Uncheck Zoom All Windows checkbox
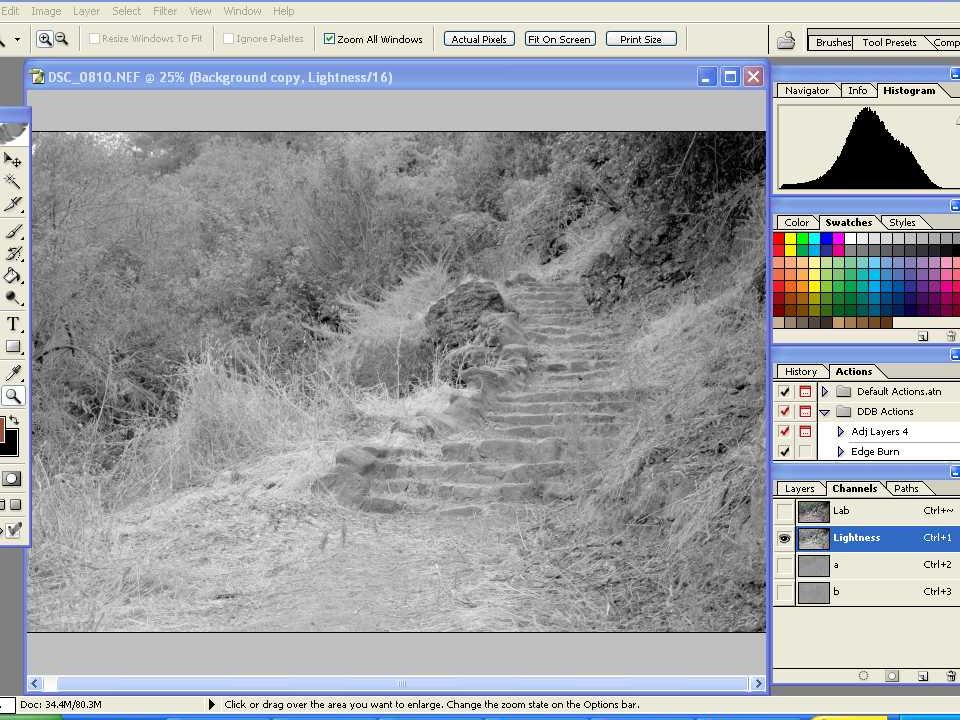This screenshot has width=960, height=720. tap(329, 39)
